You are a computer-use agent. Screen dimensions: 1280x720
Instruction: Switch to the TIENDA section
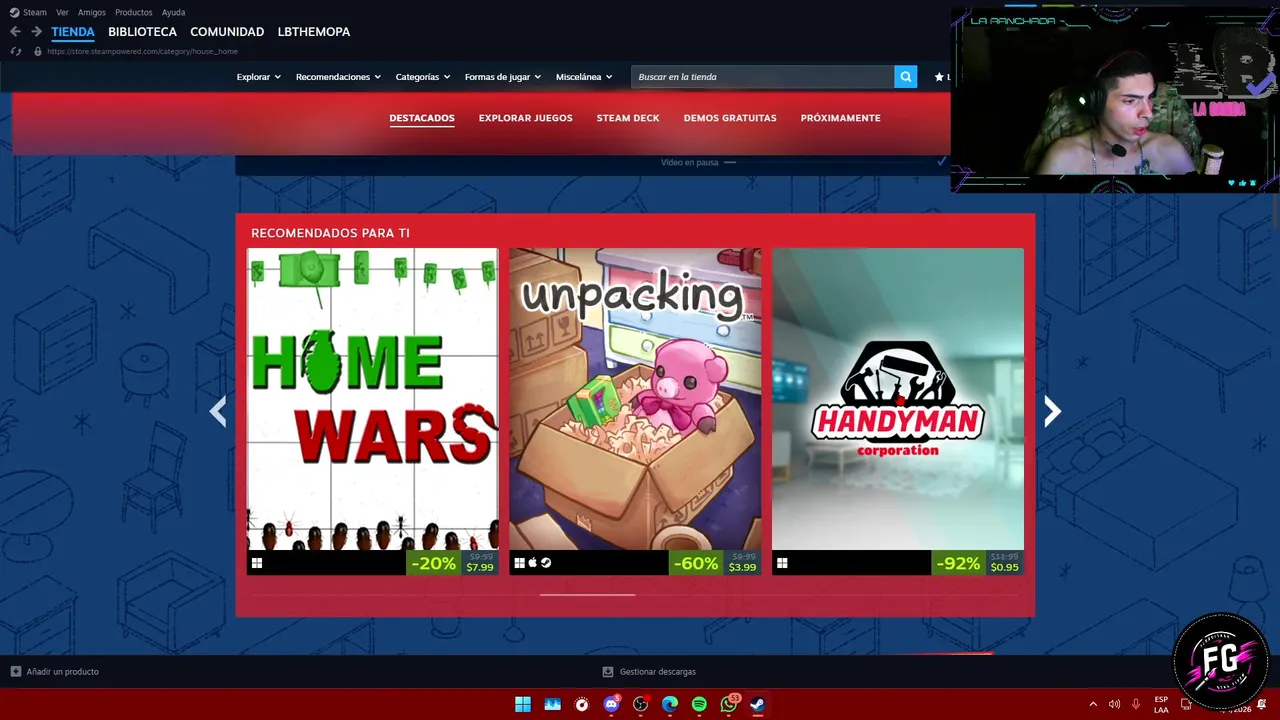point(73,32)
